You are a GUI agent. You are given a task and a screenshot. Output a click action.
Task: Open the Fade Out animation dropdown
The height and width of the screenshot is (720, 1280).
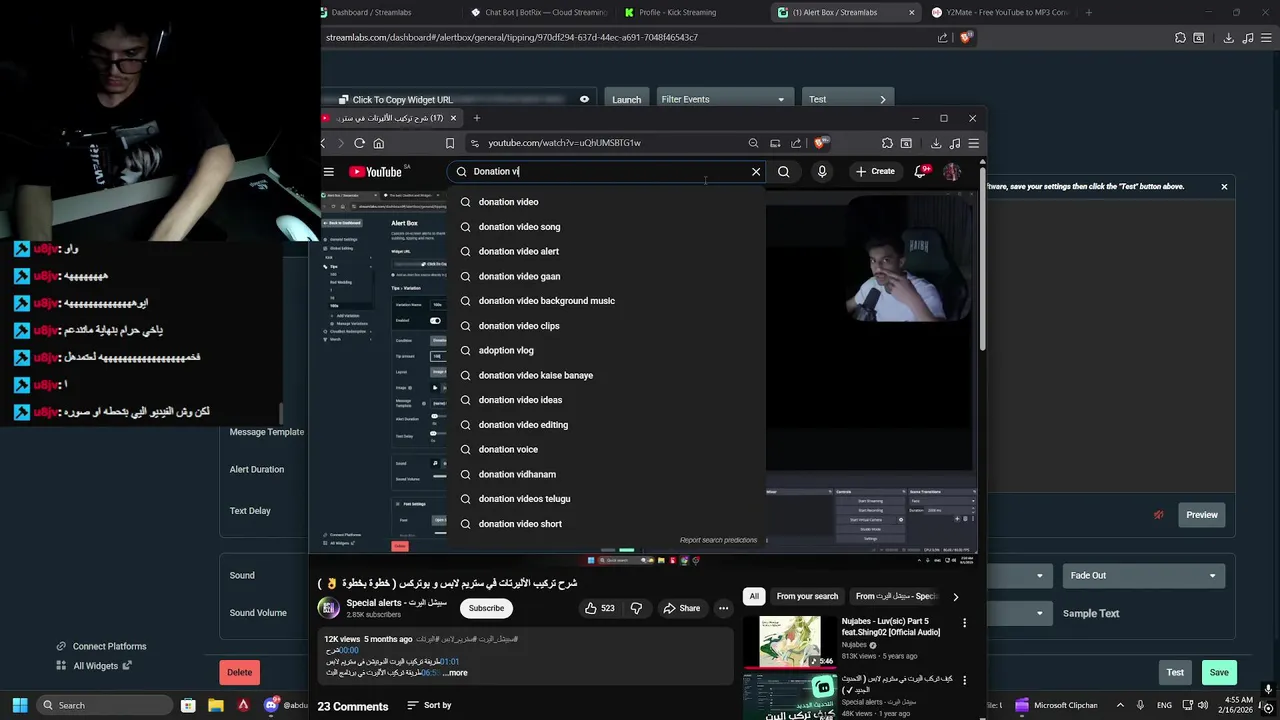click(x=1142, y=575)
